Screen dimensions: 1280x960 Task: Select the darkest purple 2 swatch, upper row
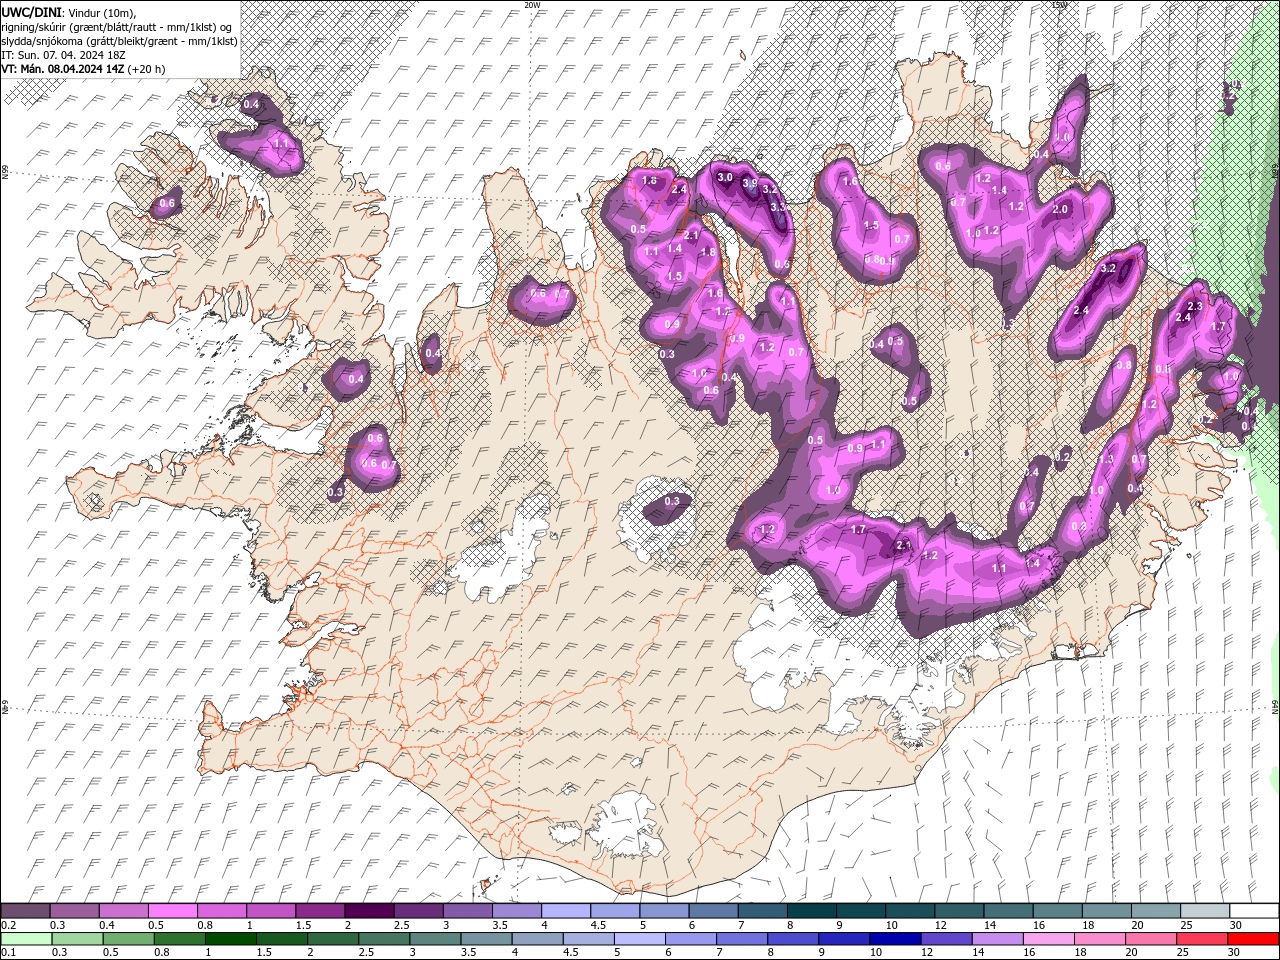(x=369, y=910)
